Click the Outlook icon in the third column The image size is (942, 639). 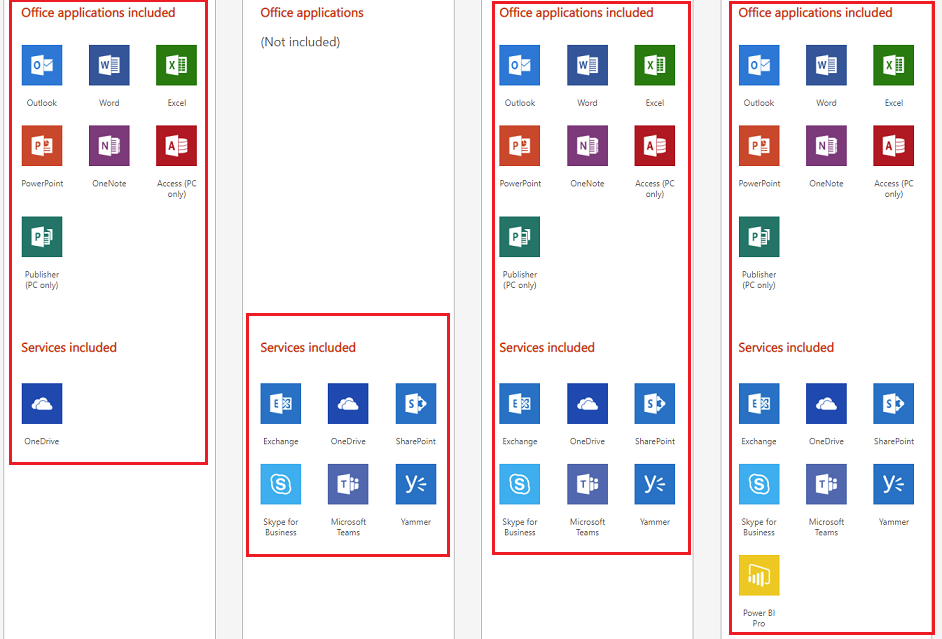pos(520,65)
